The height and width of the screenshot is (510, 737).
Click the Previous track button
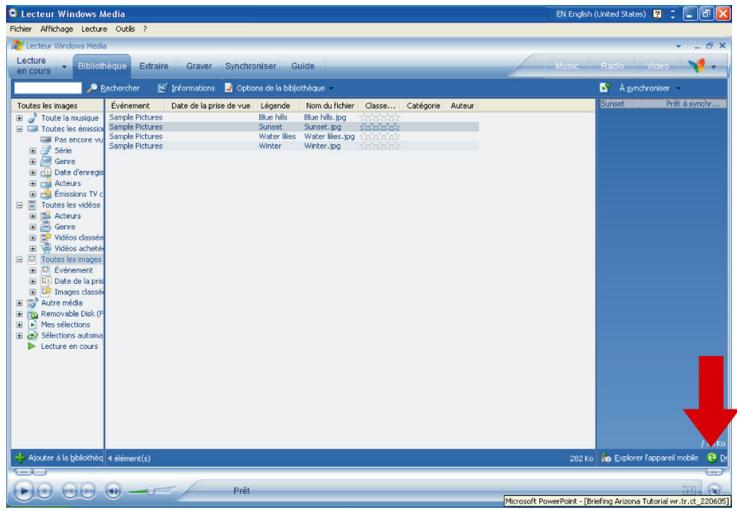[70, 492]
